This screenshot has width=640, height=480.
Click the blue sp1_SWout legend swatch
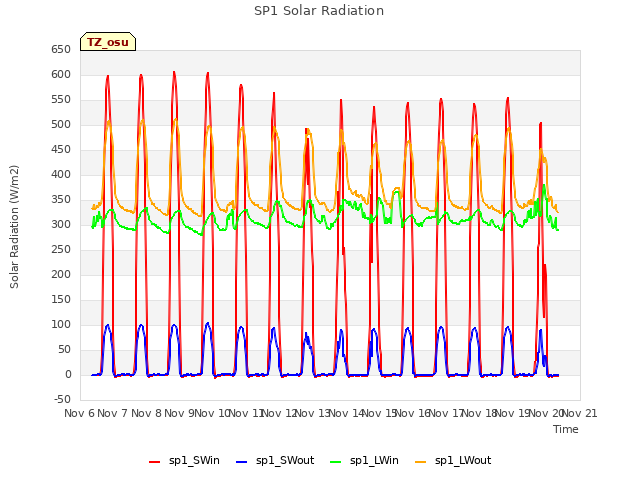coord(242,462)
